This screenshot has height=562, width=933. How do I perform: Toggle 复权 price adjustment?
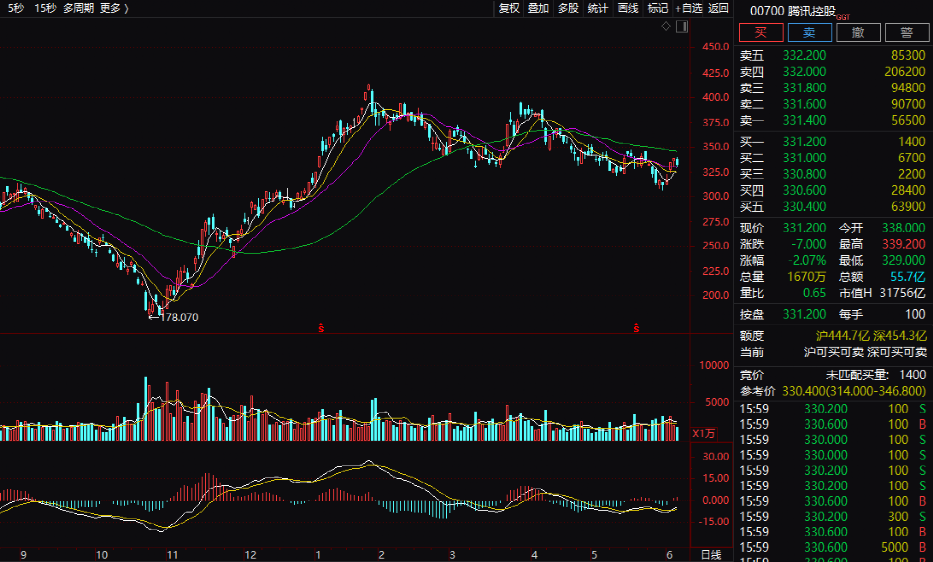tap(509, 8)
